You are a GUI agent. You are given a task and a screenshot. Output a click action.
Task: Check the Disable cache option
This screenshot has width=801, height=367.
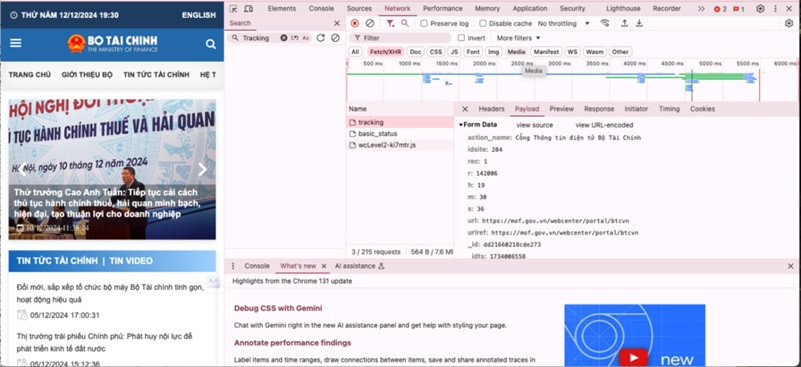coord(483,24)
